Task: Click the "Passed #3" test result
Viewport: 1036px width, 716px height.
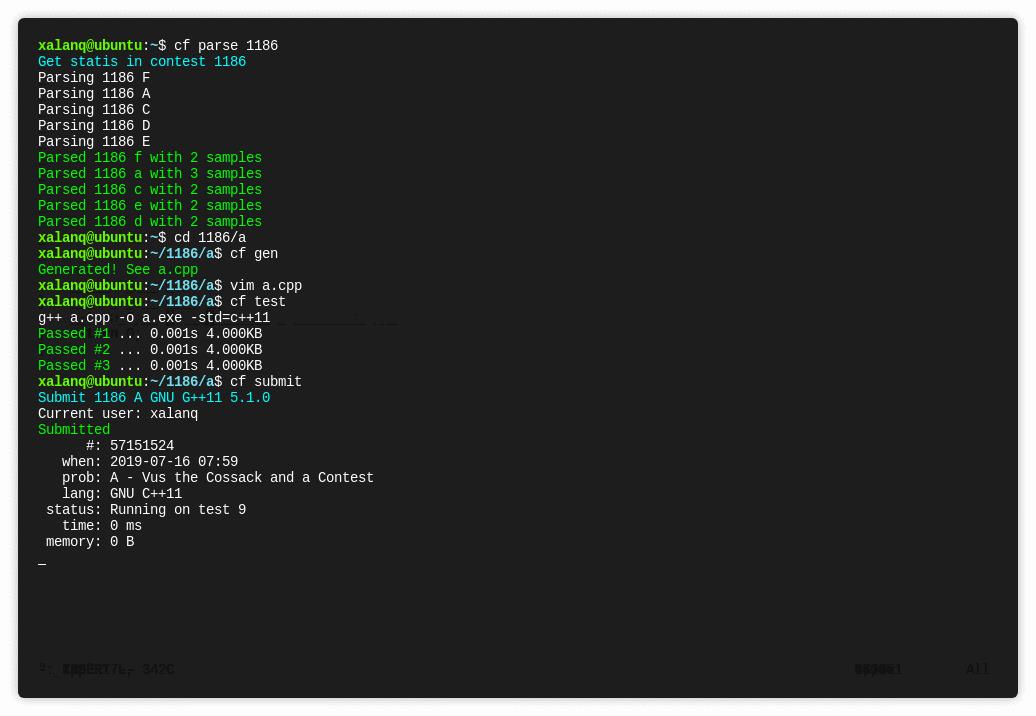Action: (x=74, y=366)
